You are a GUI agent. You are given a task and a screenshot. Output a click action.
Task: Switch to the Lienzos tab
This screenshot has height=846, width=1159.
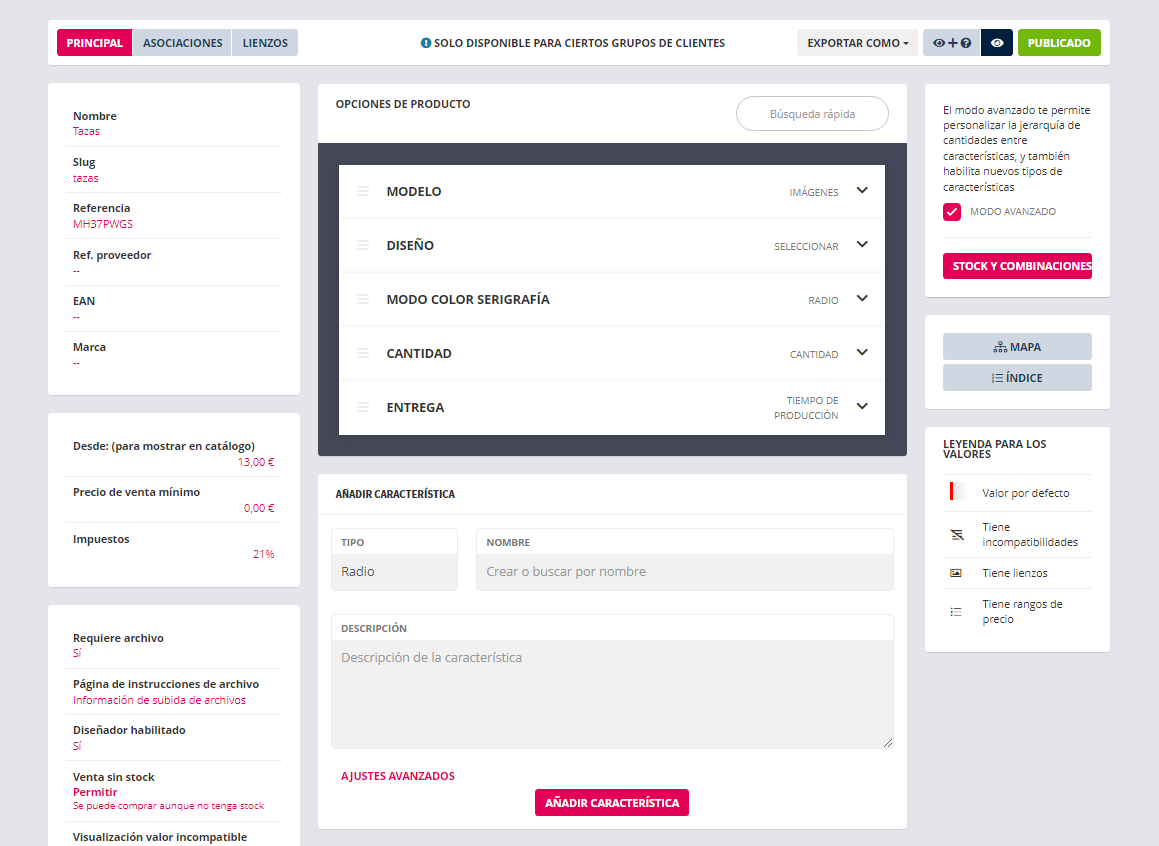[265, 43]
